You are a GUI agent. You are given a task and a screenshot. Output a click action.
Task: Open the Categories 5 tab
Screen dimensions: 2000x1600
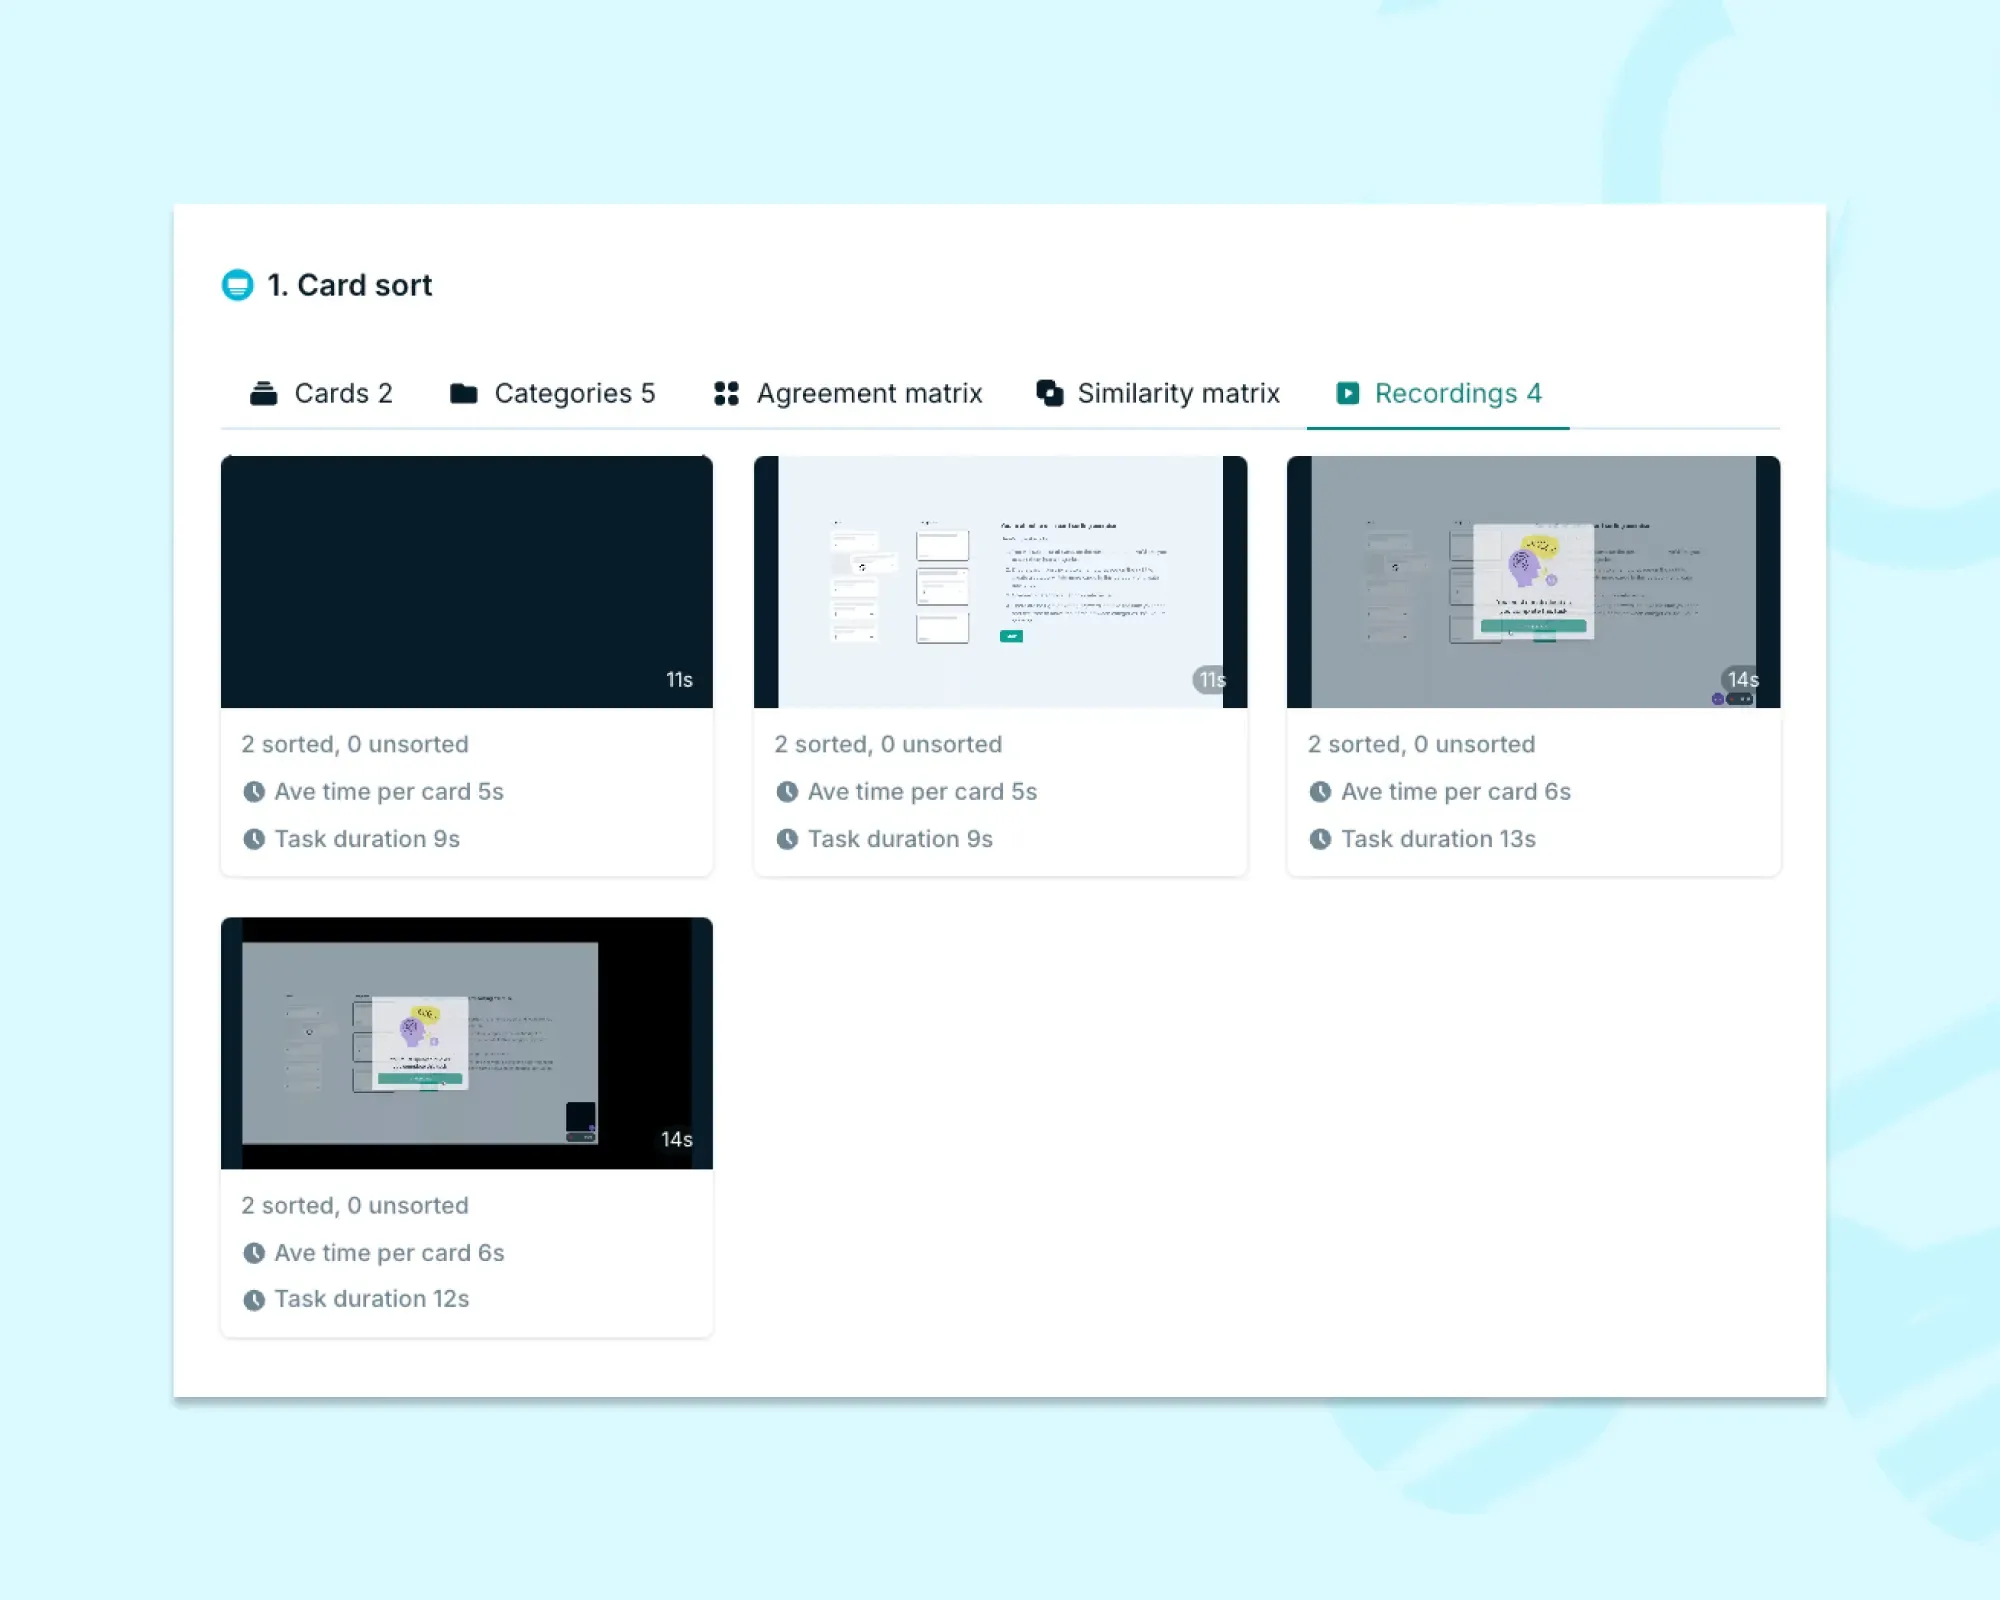552,393
